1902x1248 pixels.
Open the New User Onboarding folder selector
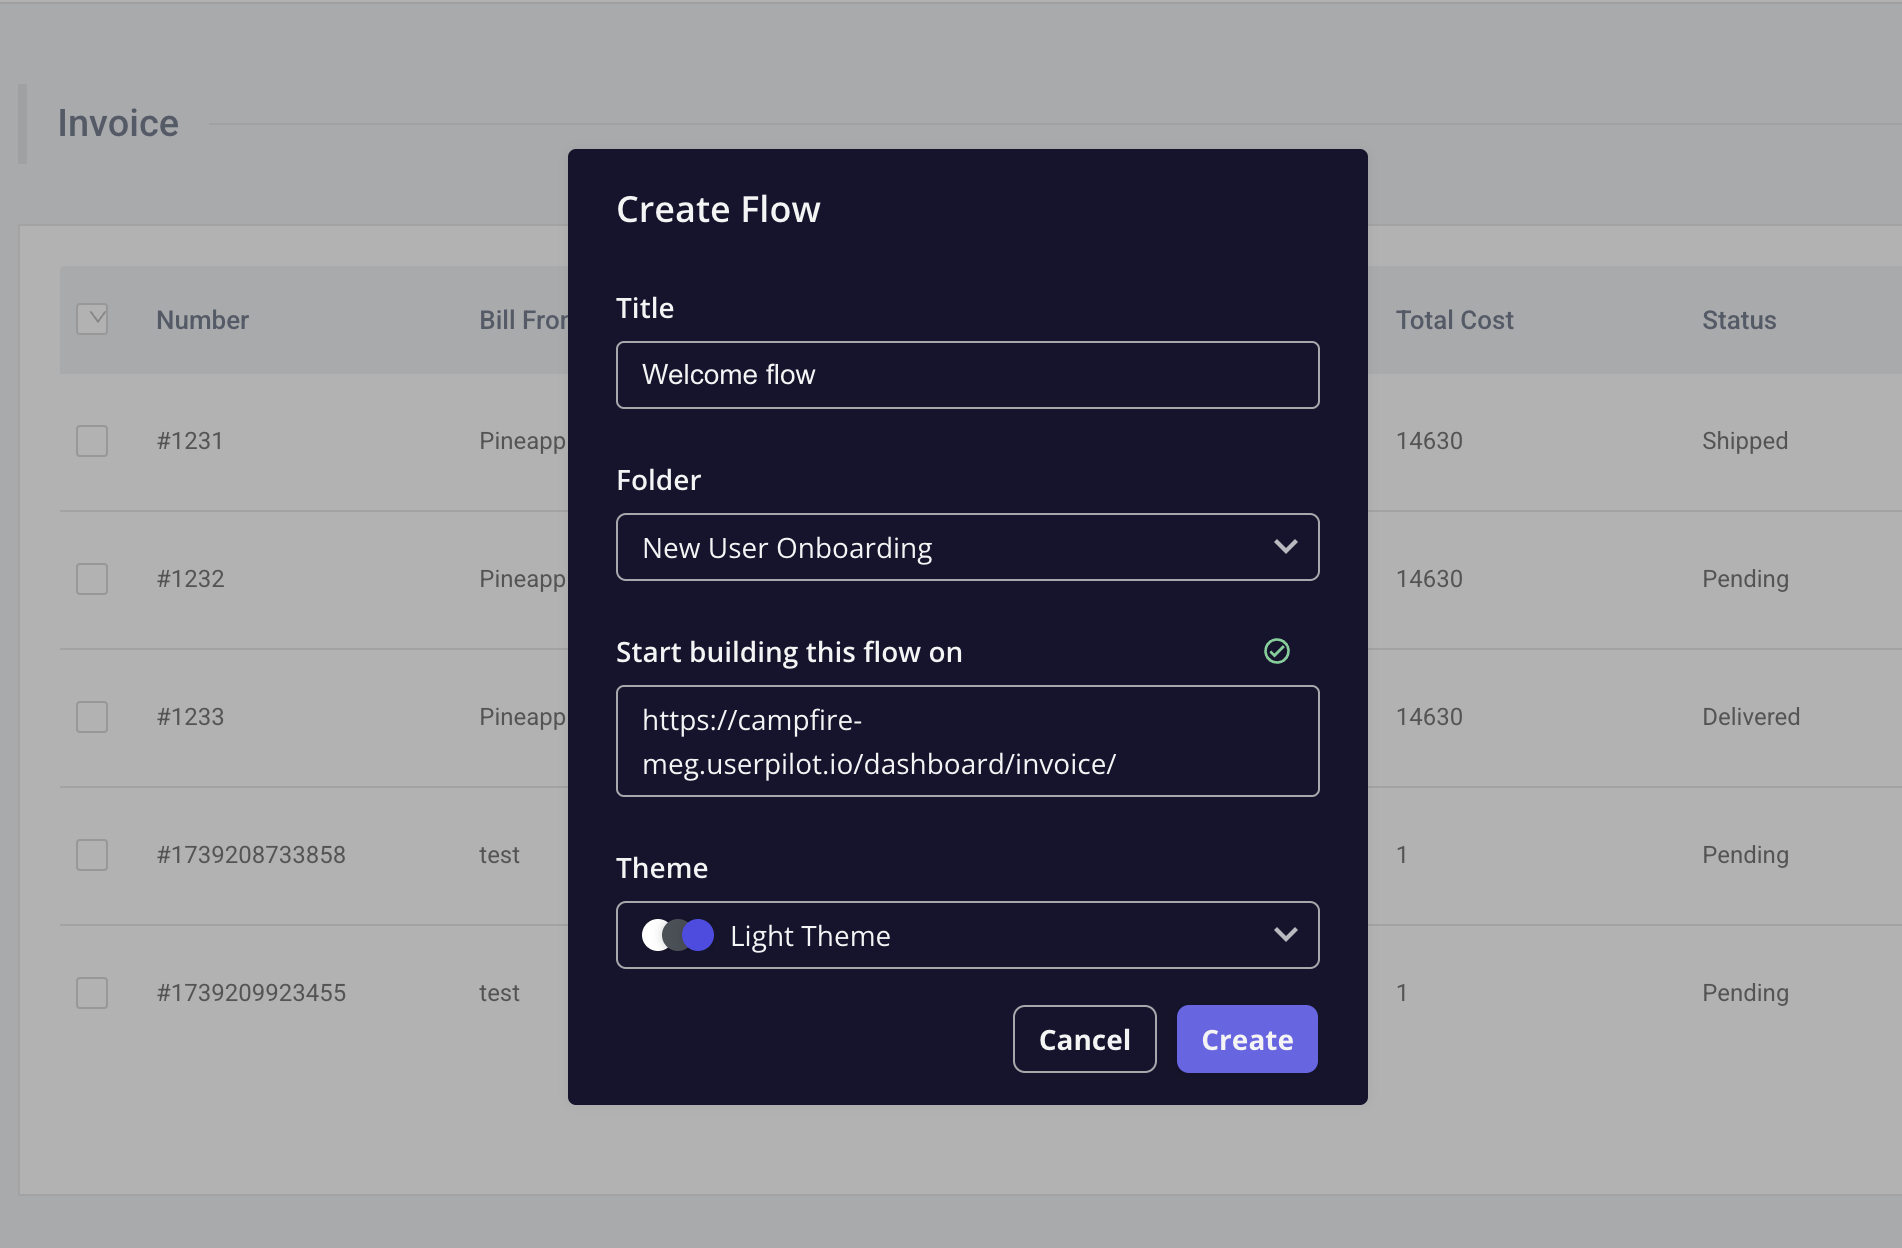click(968, 547)
